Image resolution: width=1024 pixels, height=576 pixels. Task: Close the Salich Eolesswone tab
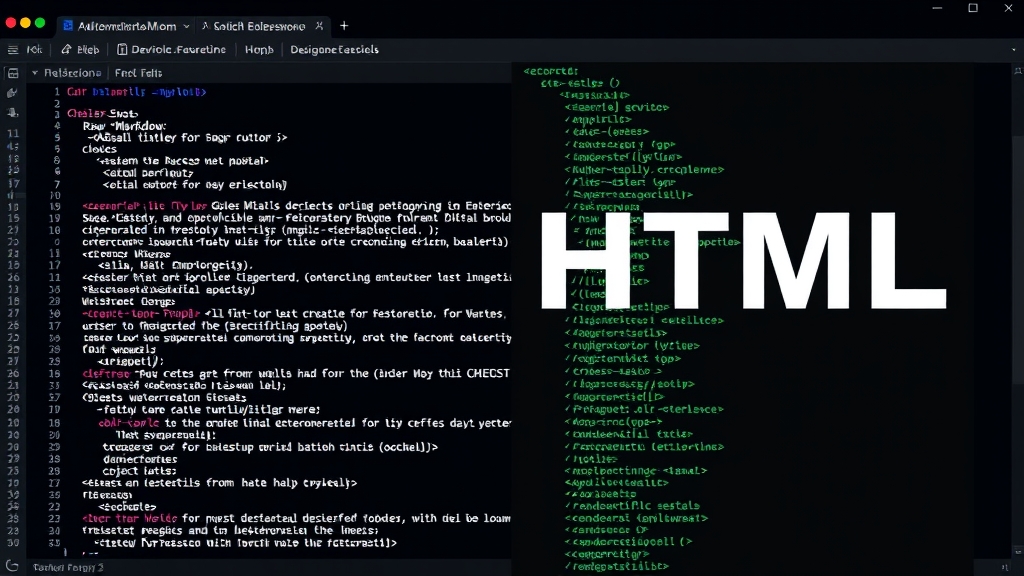[319, 25]
